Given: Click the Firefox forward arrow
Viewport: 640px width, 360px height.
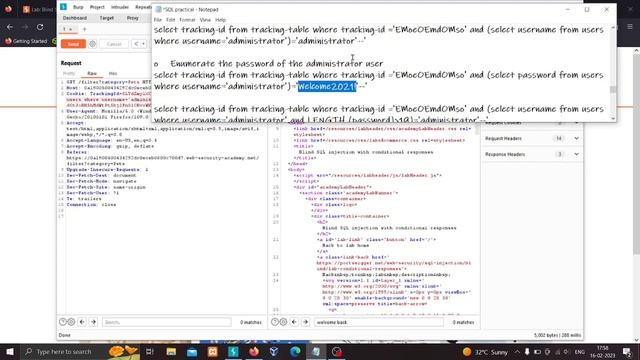Looking at the screenshot, I should point(25,27).
